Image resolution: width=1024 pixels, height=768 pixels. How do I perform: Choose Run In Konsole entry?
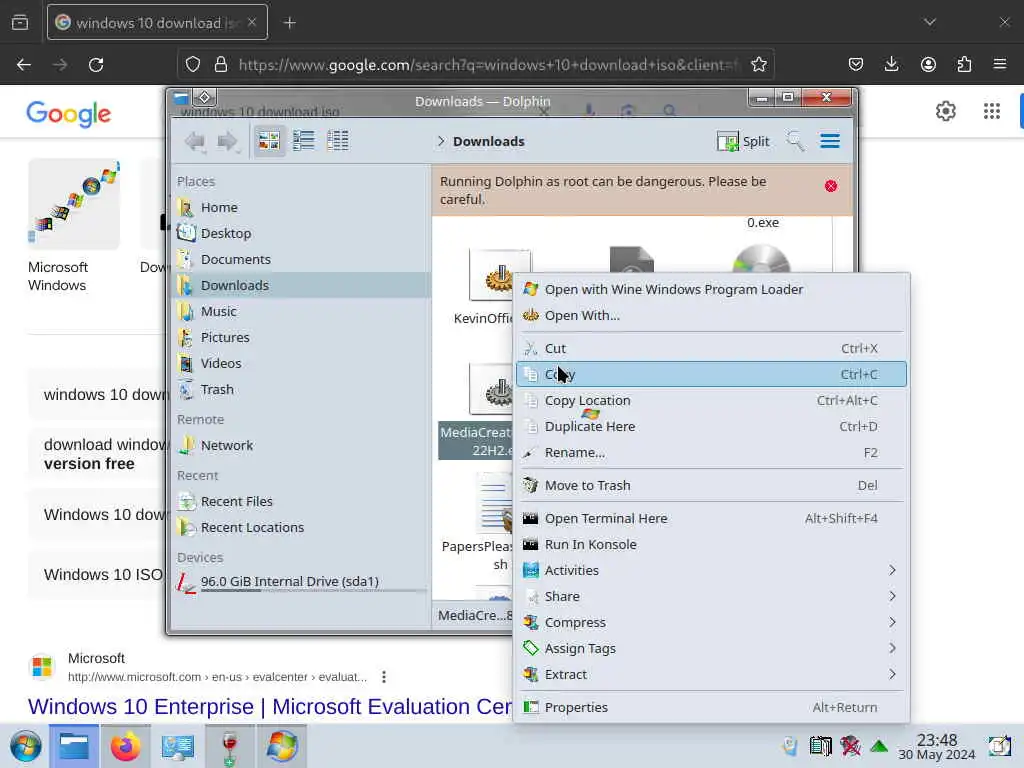pos(711,545)
